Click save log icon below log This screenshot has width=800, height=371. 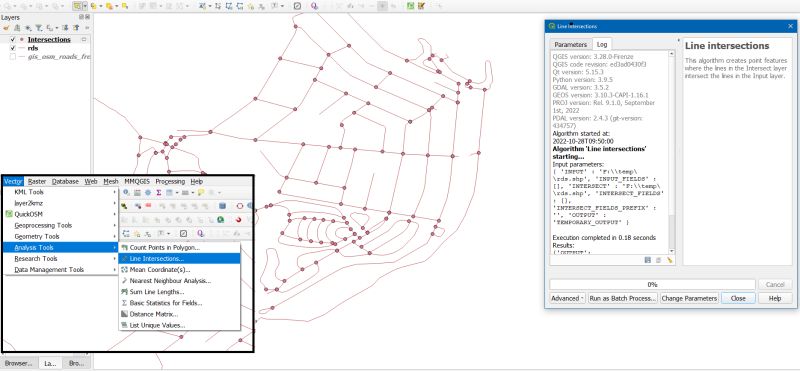(x=647, y=260)
